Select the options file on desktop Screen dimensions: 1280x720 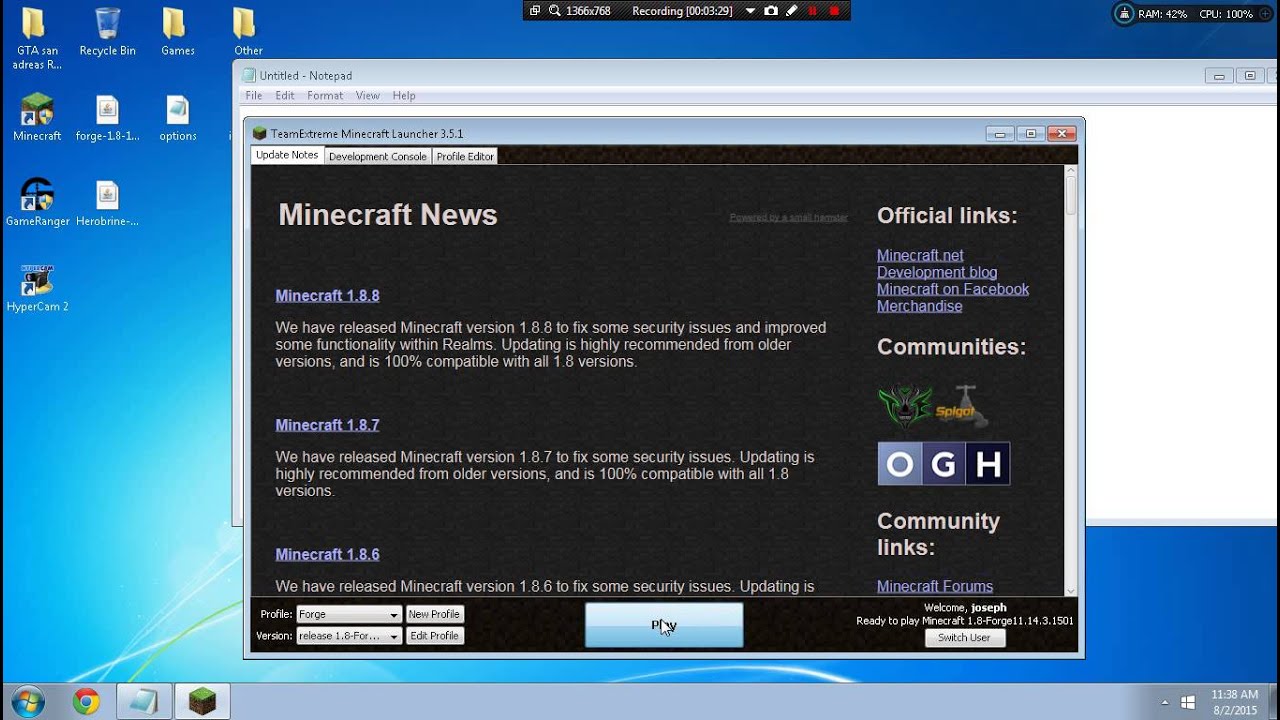coord(177,118)
